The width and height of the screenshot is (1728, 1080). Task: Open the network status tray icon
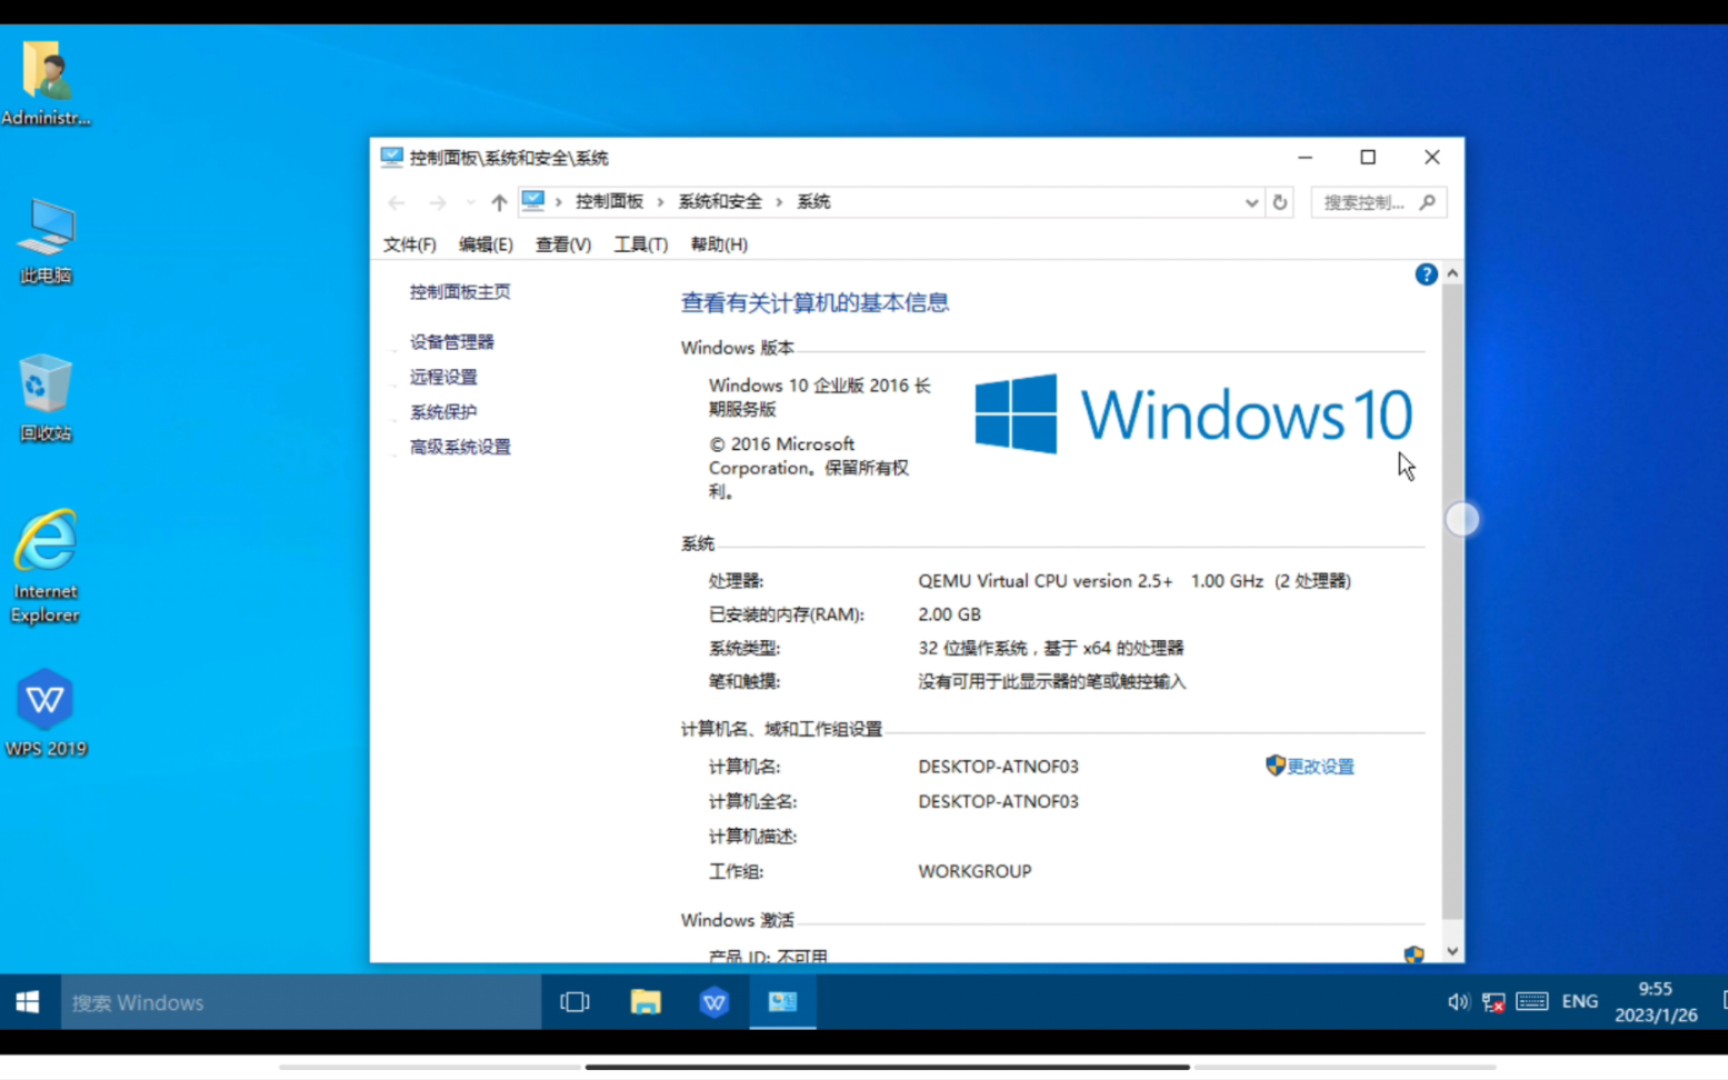tap(1494, 1002)
